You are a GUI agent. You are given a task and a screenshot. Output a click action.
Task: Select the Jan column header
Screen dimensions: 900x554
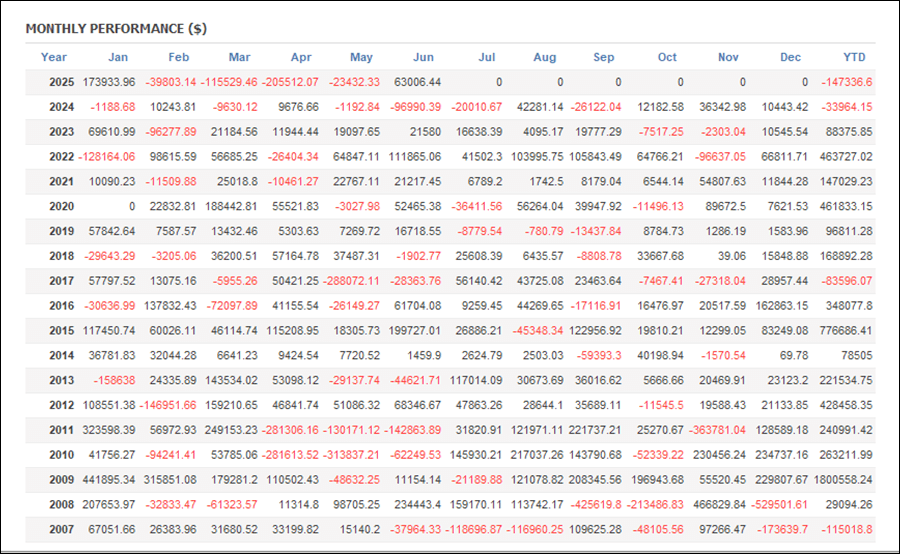pyautogui.click(x=118, y=57)
